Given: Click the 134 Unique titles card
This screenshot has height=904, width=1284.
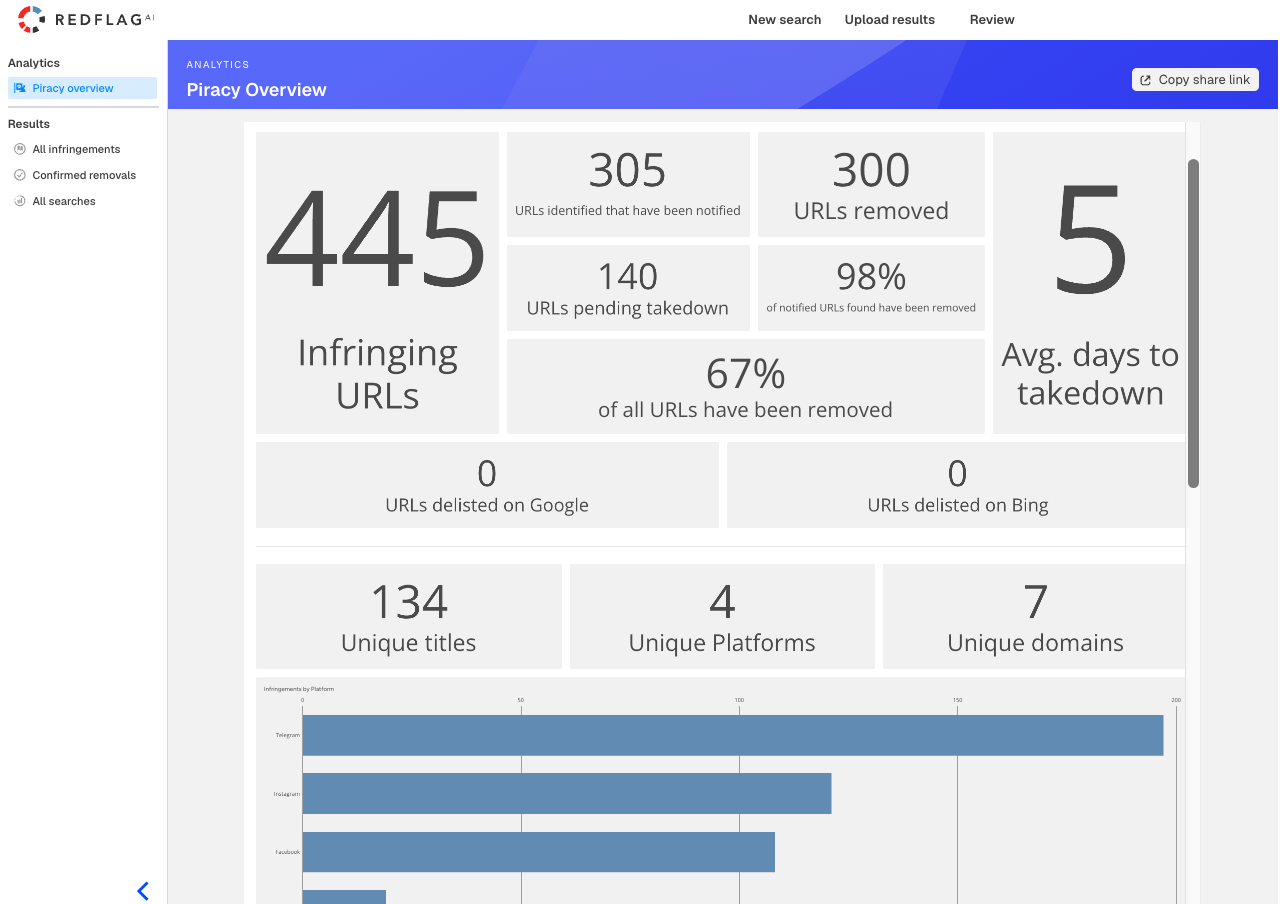Looking at the screenshot, I should click(x=408, y=616).
